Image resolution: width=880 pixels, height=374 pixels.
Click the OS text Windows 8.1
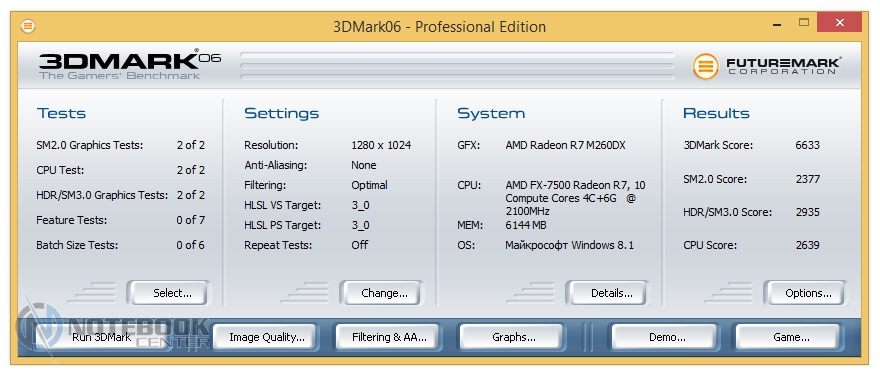tap(602, 245)
